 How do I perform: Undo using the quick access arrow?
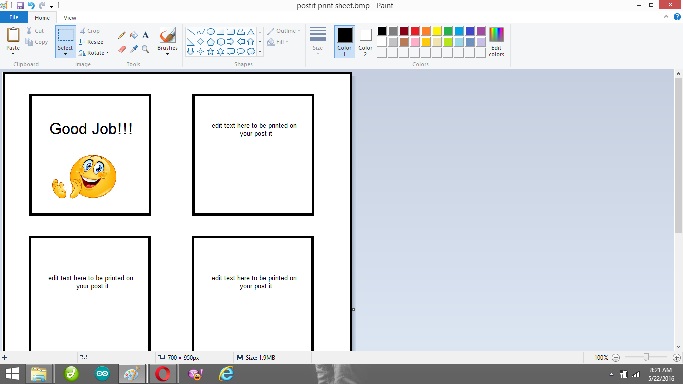tap(31, 6)
